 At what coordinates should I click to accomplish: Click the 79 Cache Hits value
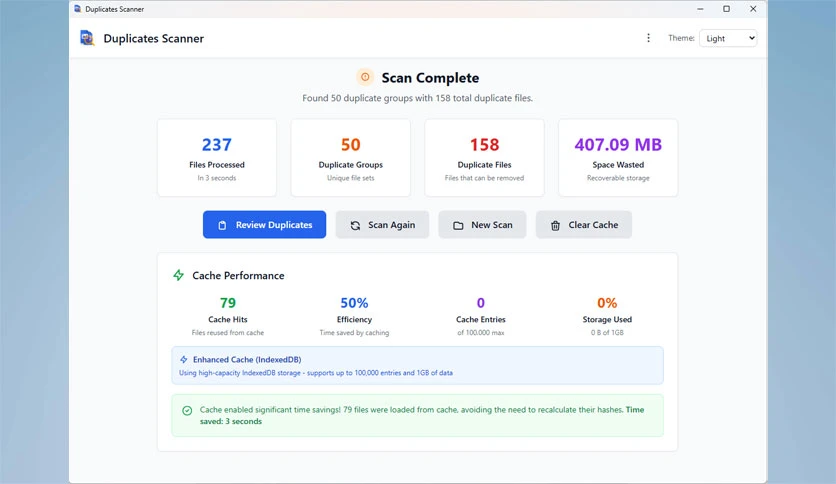(228, 303)
